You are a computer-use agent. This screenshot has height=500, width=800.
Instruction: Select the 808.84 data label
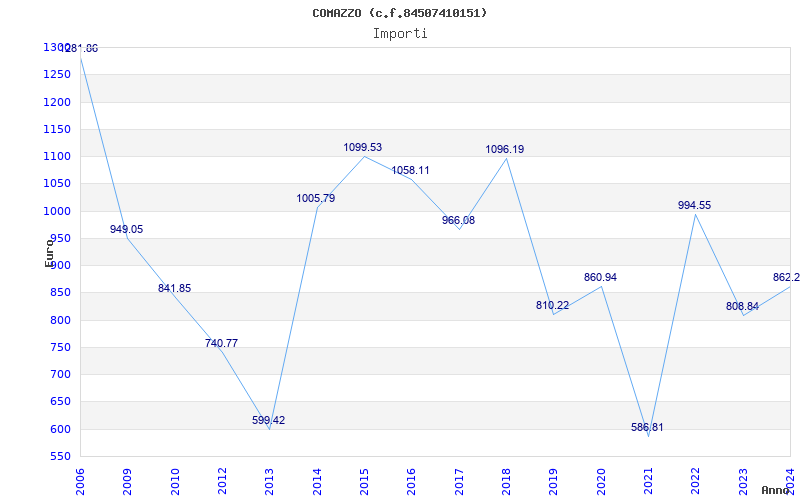click(742, 307)
